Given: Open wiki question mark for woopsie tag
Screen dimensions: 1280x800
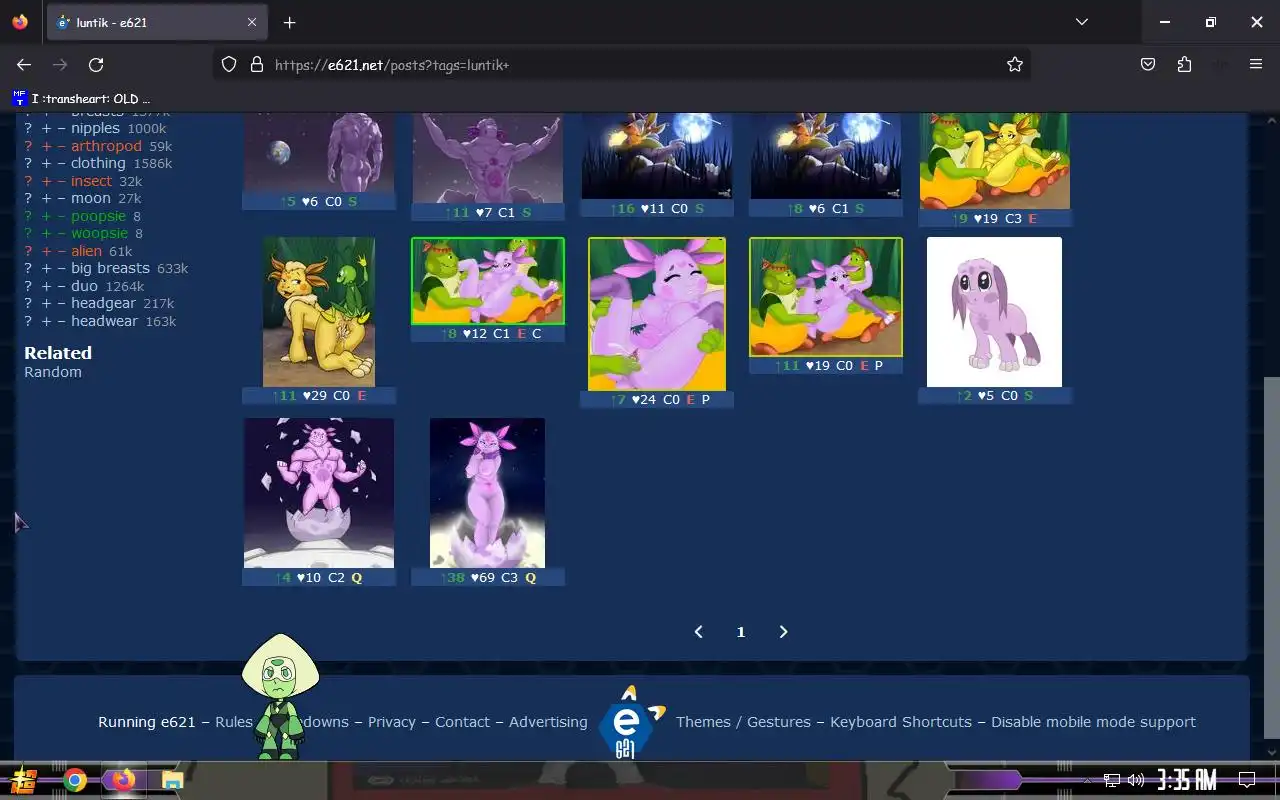Looking at the screenshot, I should (x=29, y=233).
